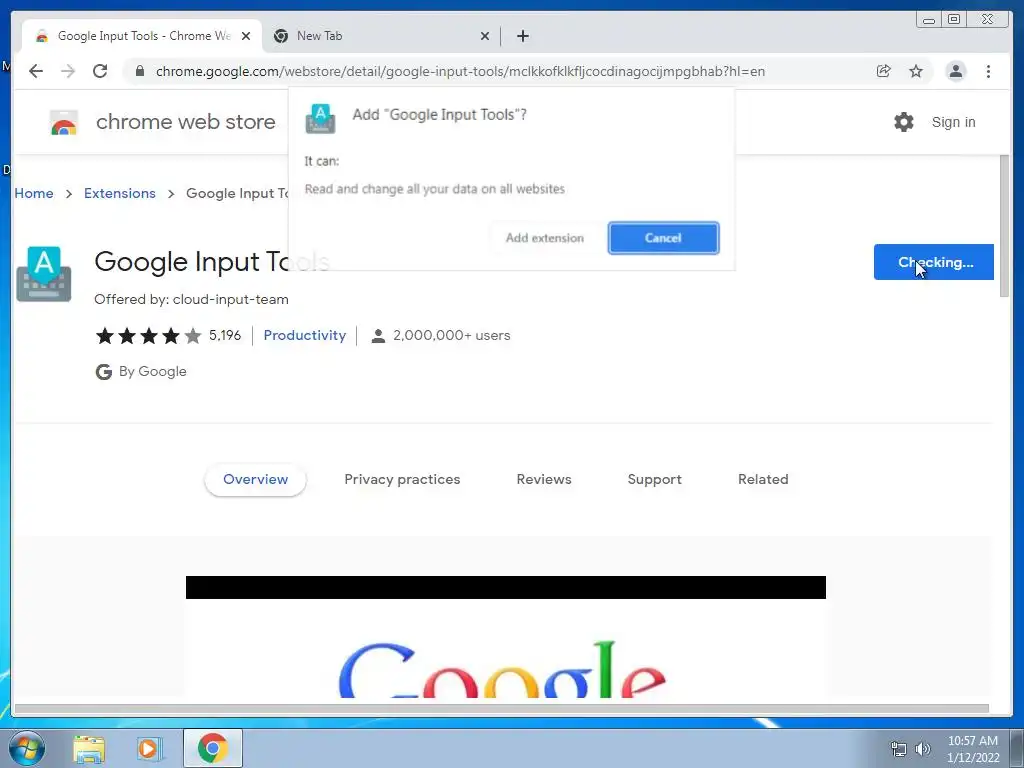Cancel the extension install dialog
Image resolution: width=1024 pixels, height=768 pixels.
point(663,238)
